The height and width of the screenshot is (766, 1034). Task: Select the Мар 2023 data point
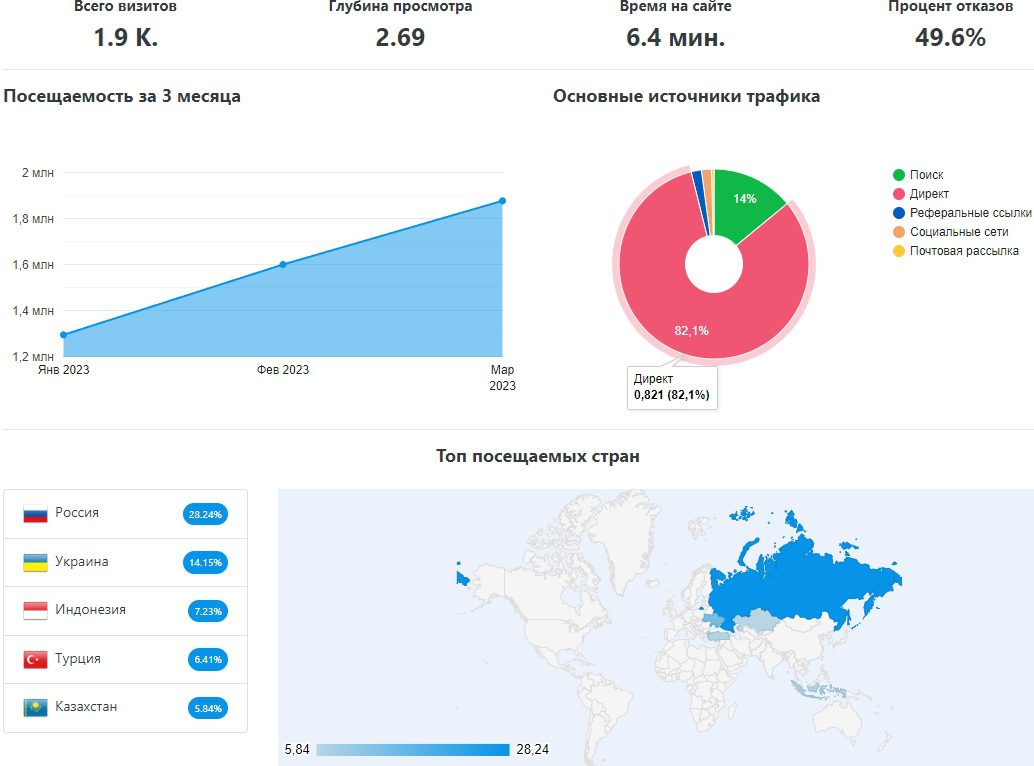coord(502,201)
